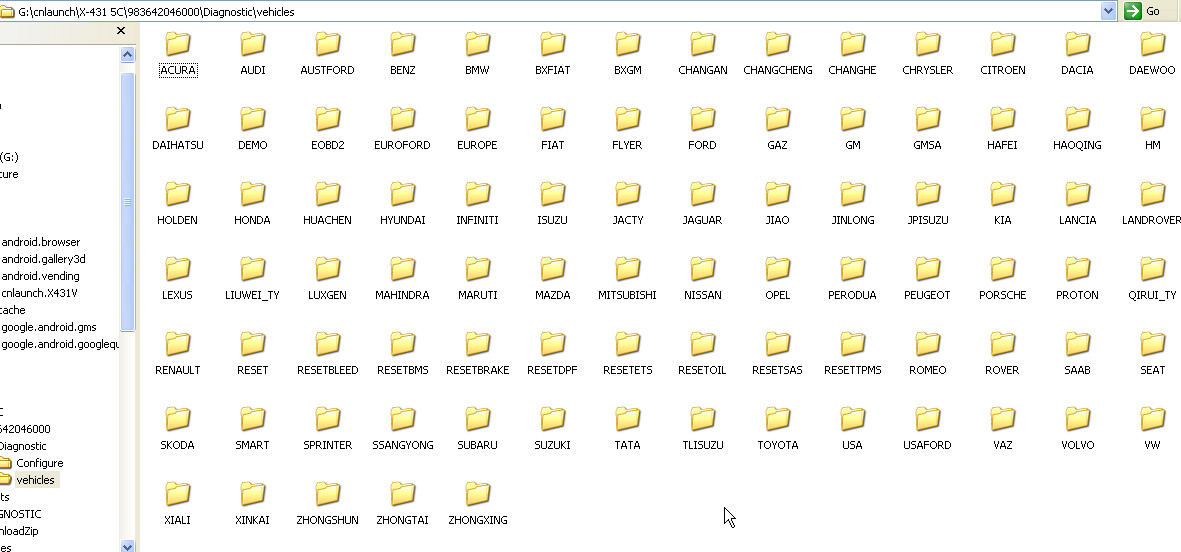Image resolution: width=1181 pixels, height=552 pixels.
Task: Click the RENAULT folder
Action: 178,354
